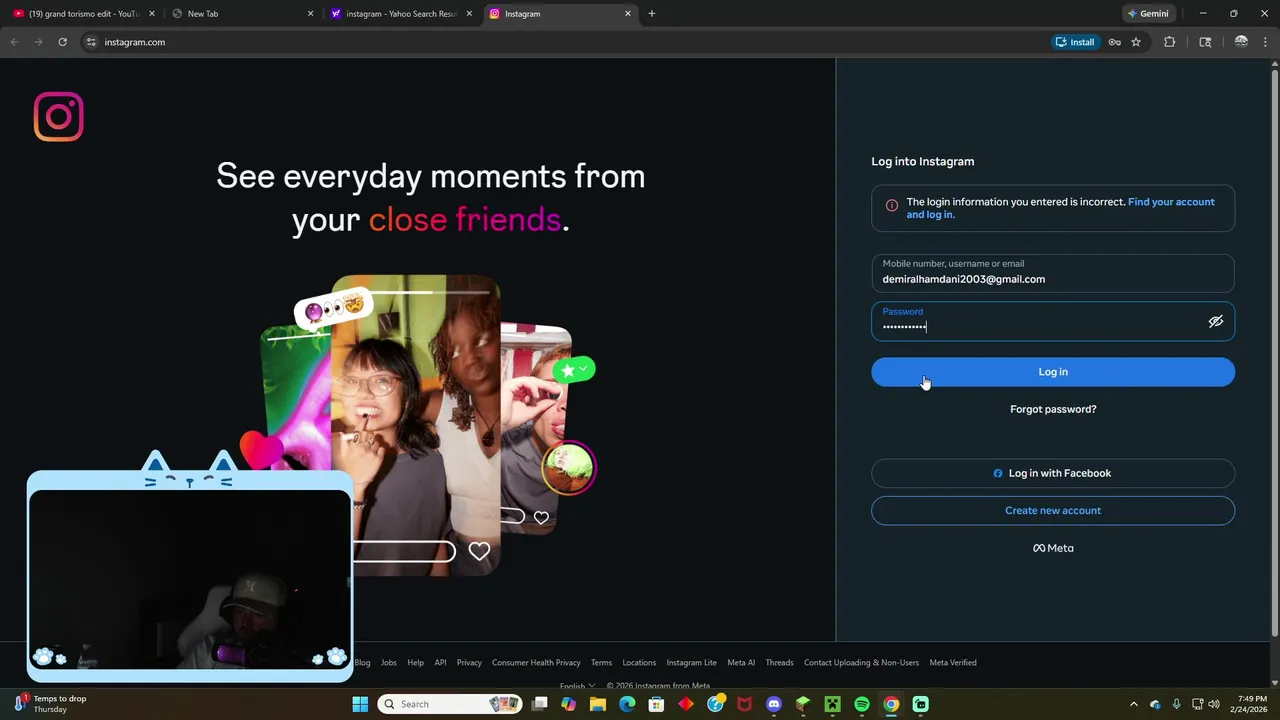
Task: Open the Threads footer link
Action: [779, 662]
